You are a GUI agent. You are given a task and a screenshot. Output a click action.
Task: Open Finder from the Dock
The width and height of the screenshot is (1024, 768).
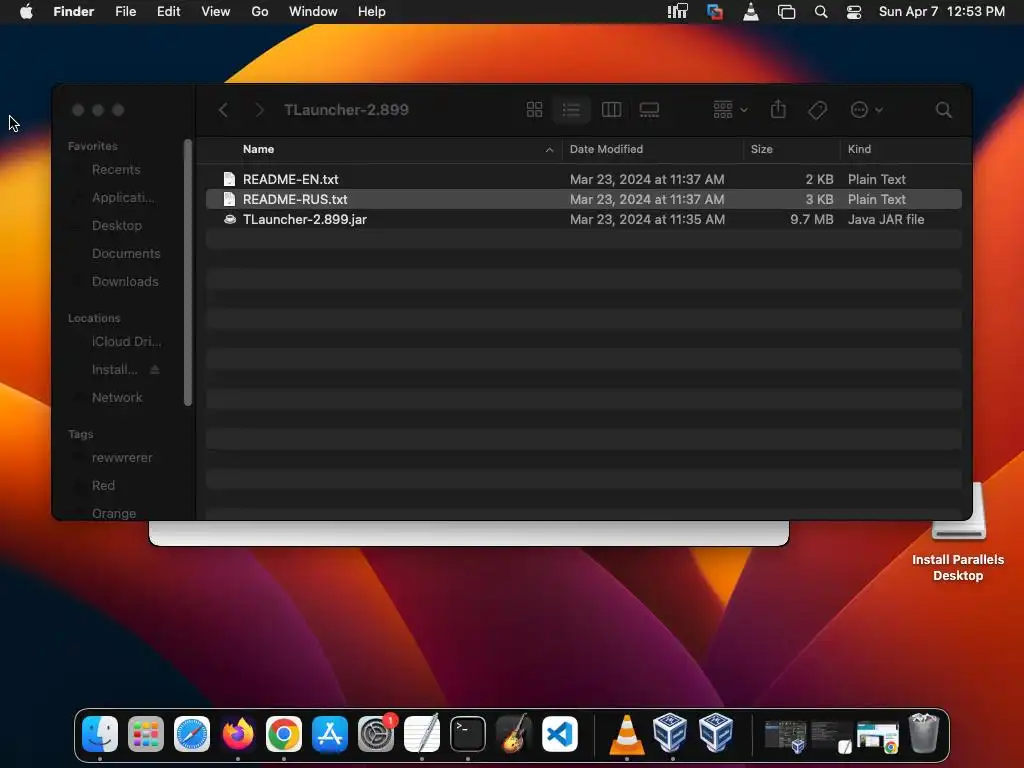100,734
